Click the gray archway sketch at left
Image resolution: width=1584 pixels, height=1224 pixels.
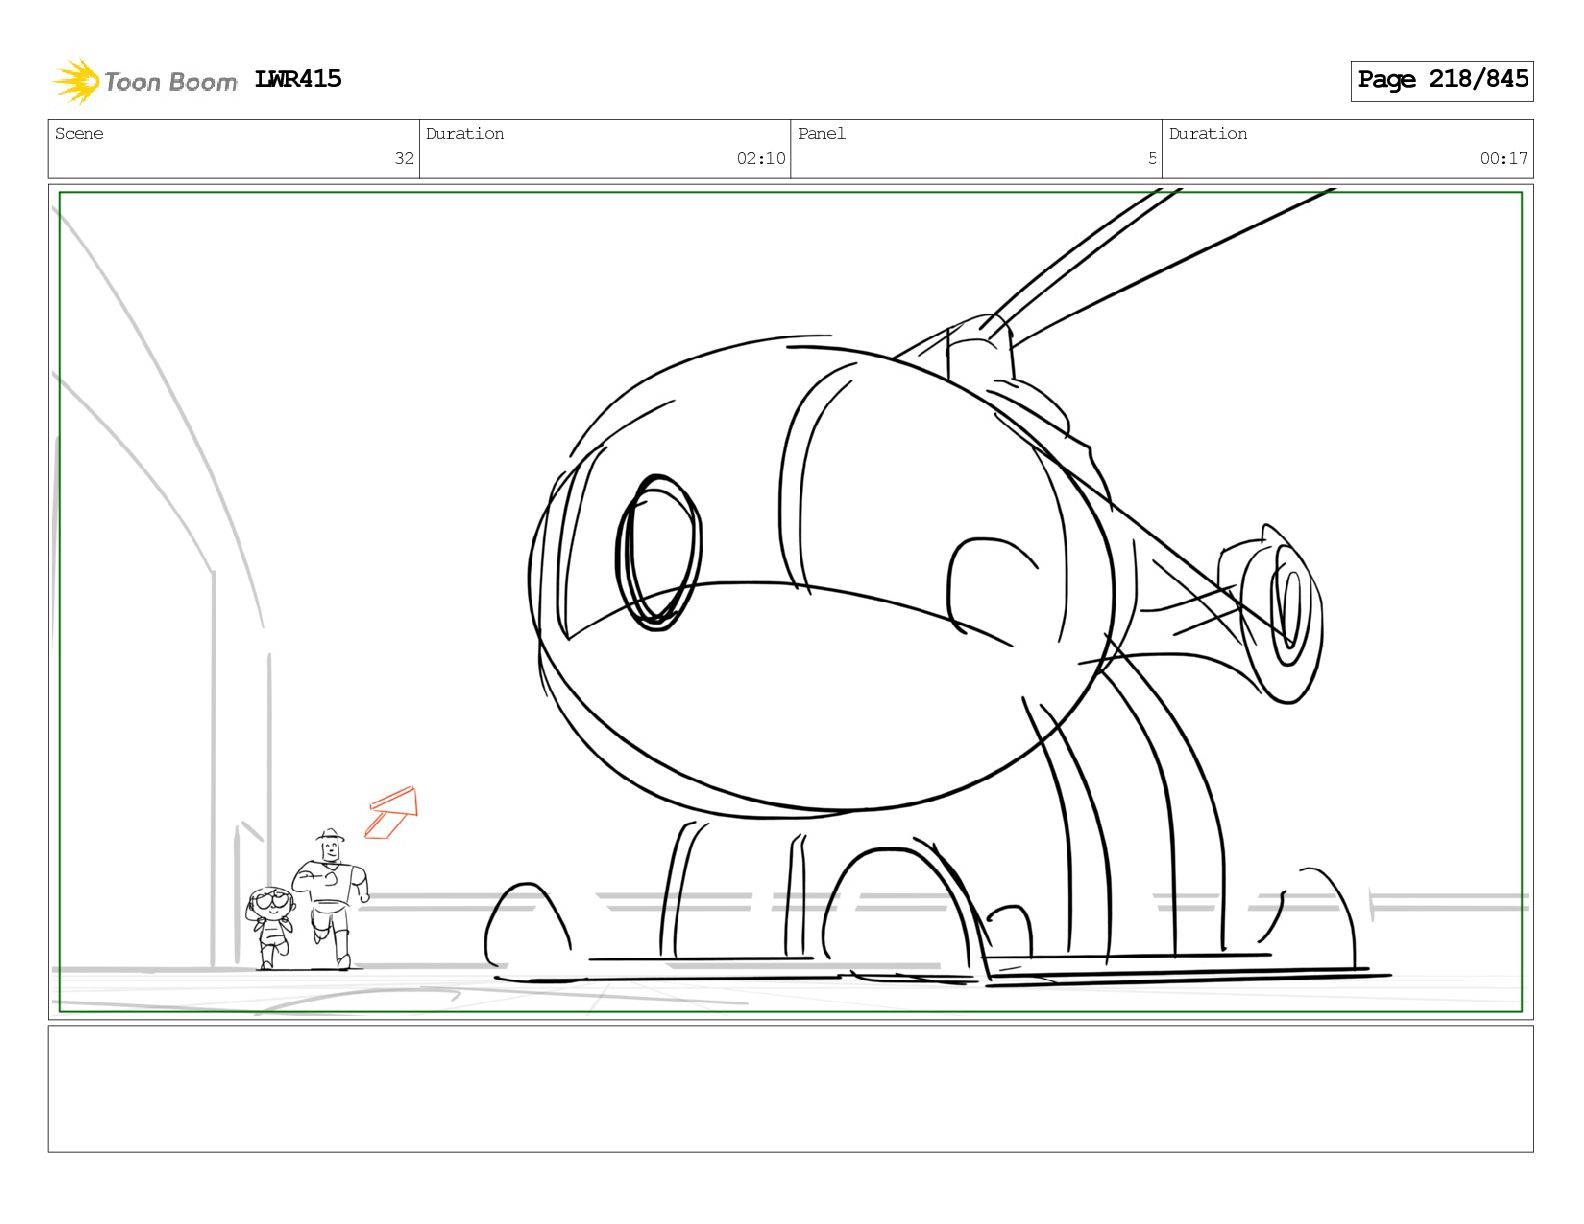coord(160,590)
